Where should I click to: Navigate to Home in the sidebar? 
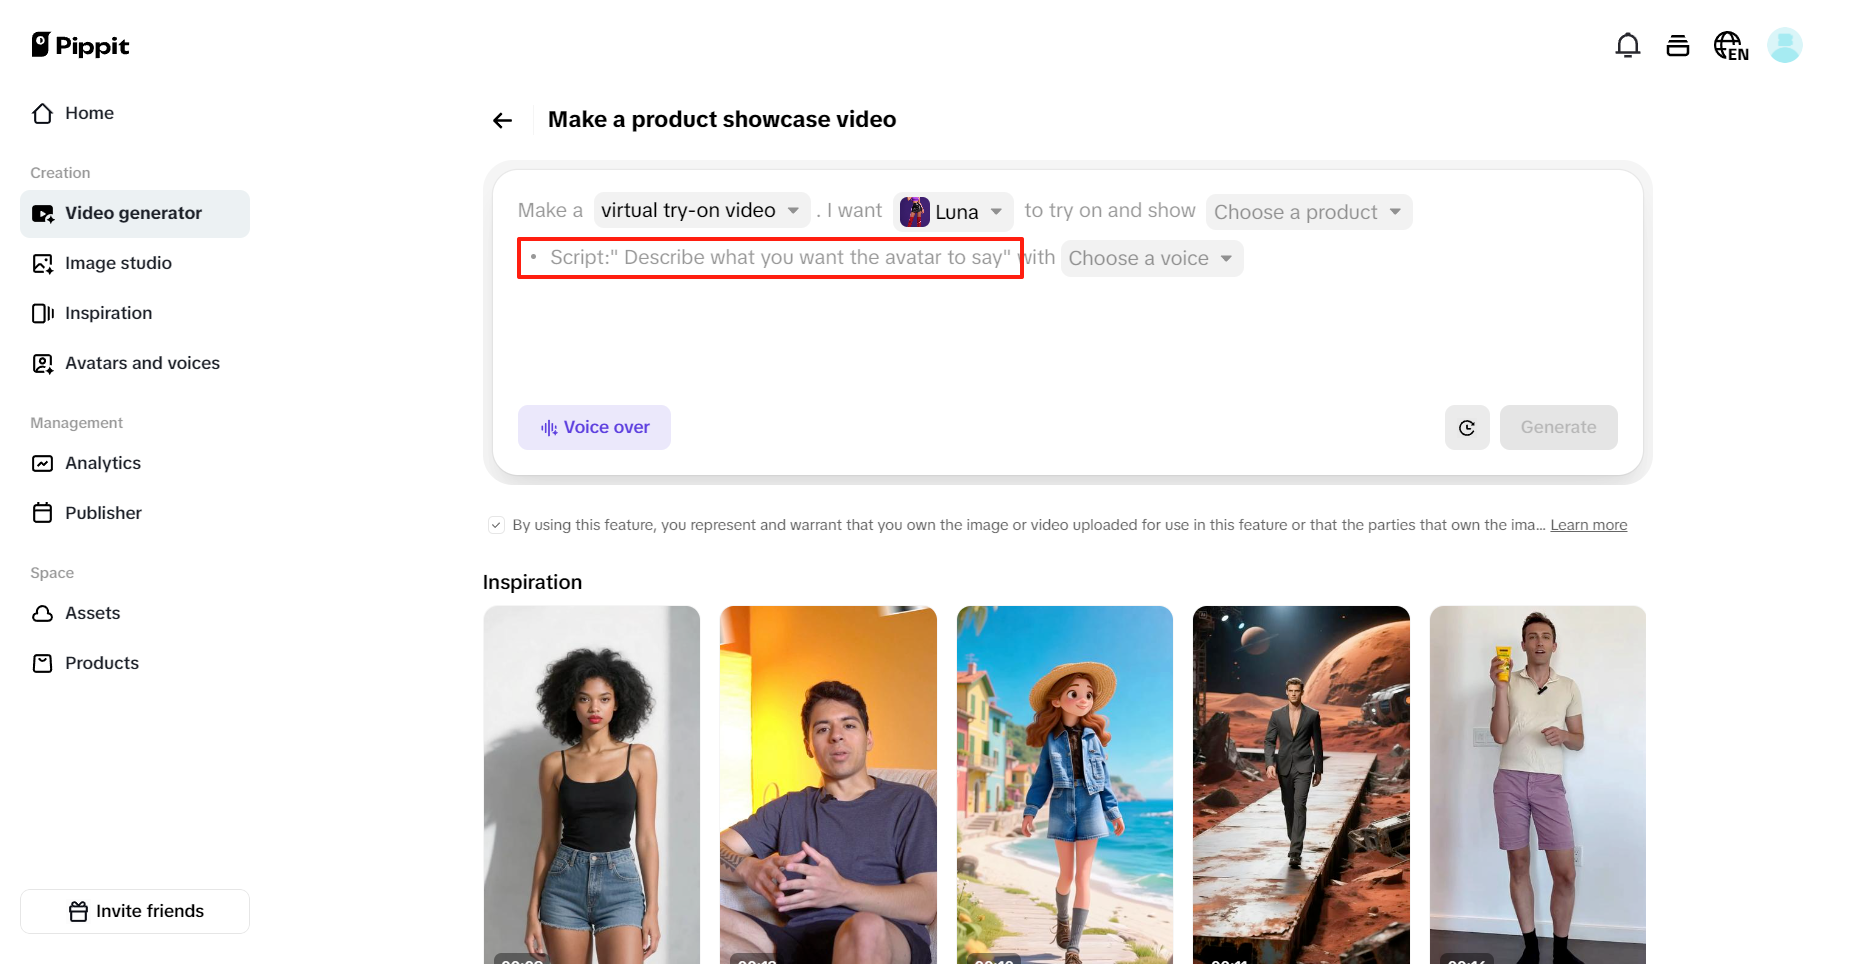[x=88, y=113]
